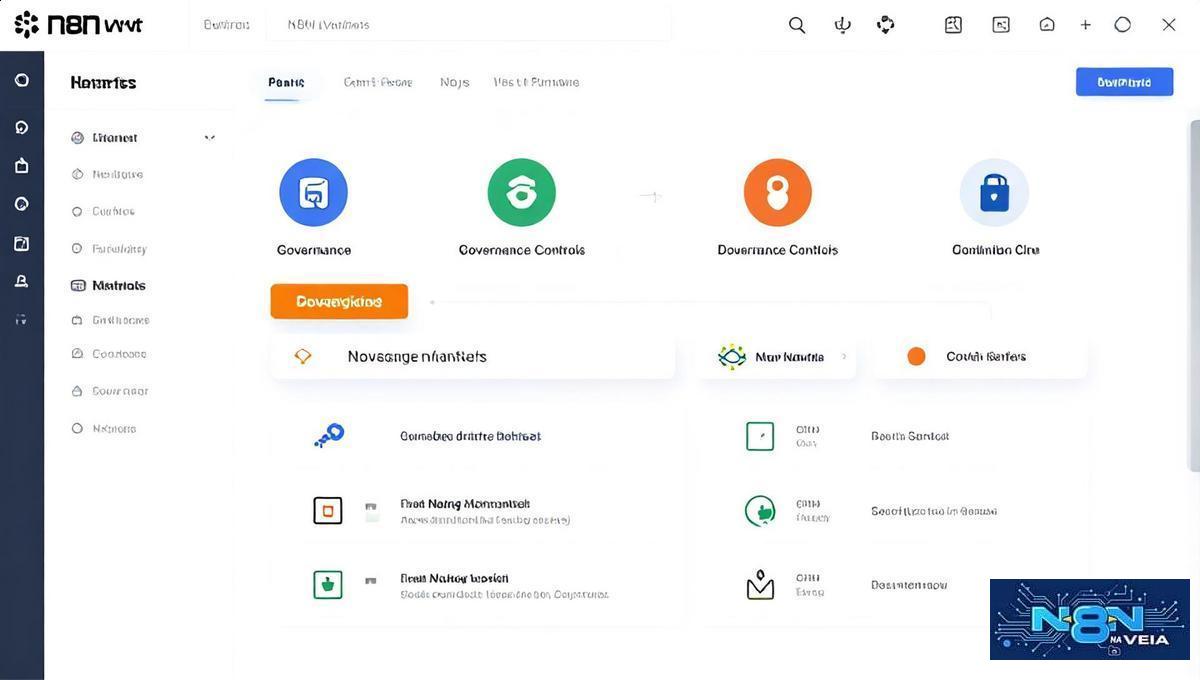Select the Bsntron tab in the title bar

[x=226, y=25]
